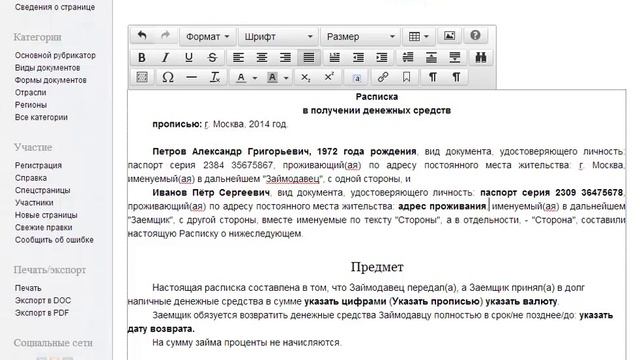Apply the text color A swatch
Screen dimensions: 640x360
point(241,78)
